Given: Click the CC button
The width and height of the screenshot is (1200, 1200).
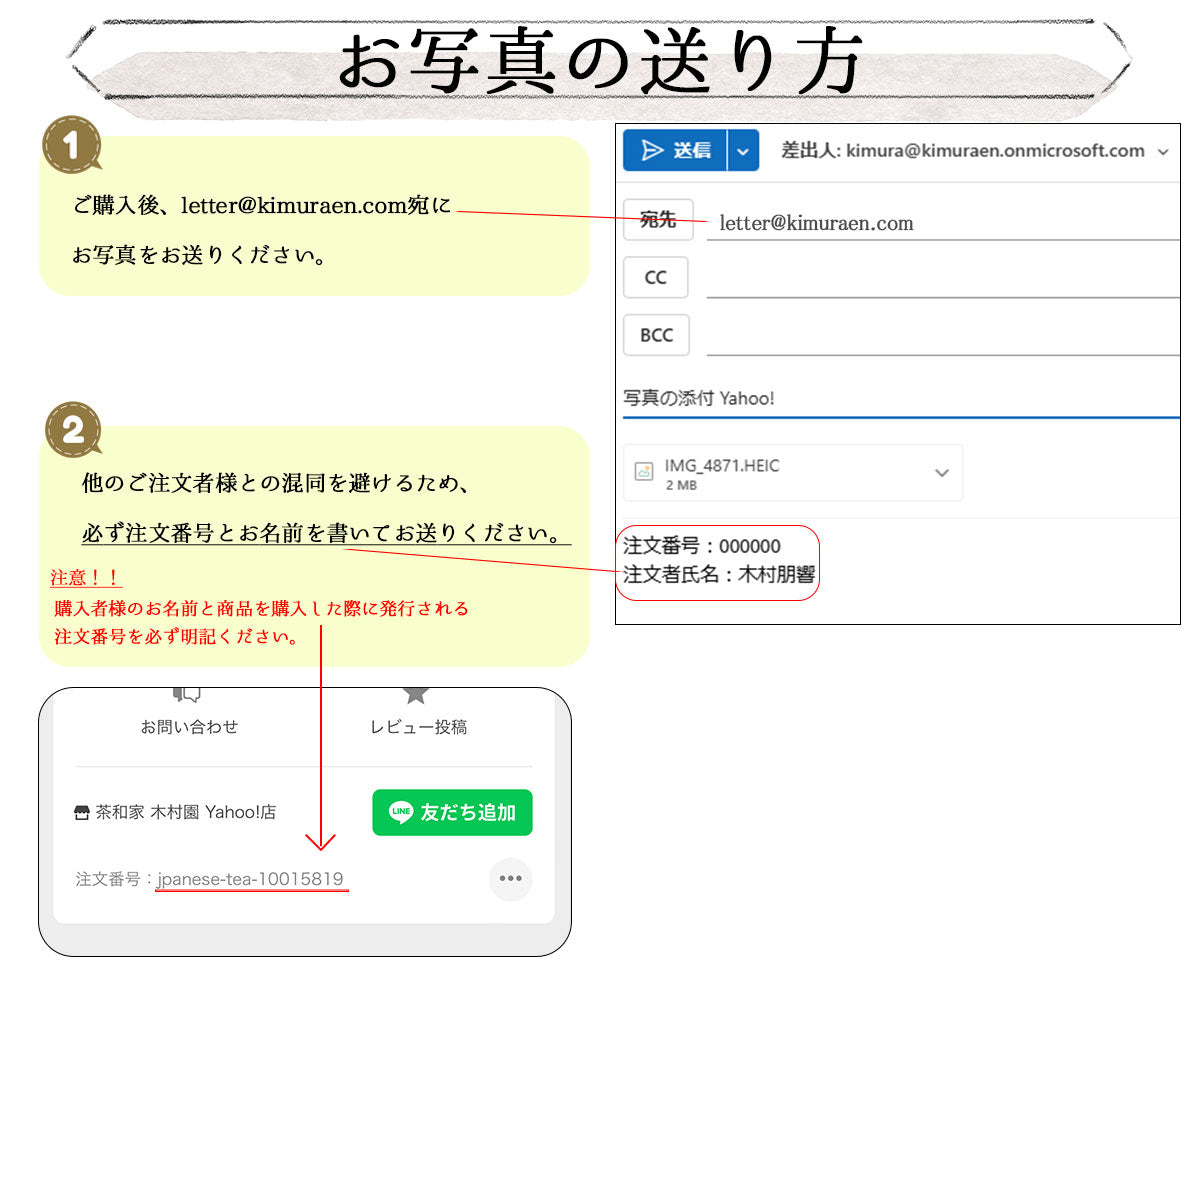Looking at the screenshot, I should pos(656,278).
